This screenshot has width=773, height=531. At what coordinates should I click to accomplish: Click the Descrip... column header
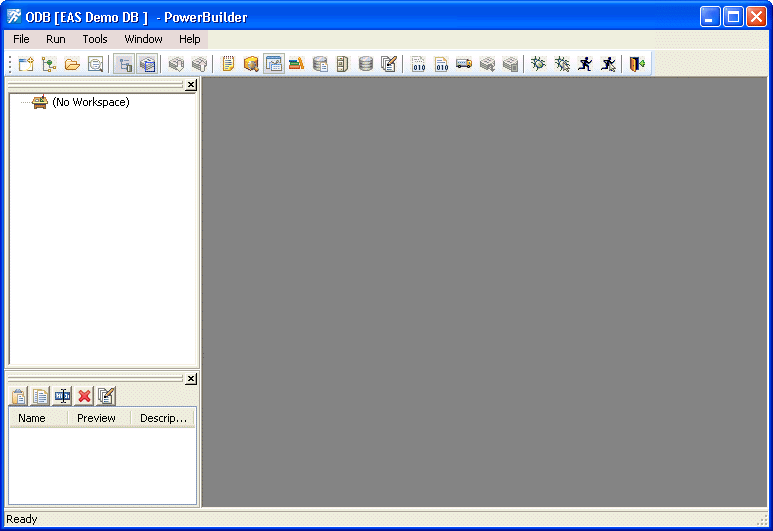(163, 418)
